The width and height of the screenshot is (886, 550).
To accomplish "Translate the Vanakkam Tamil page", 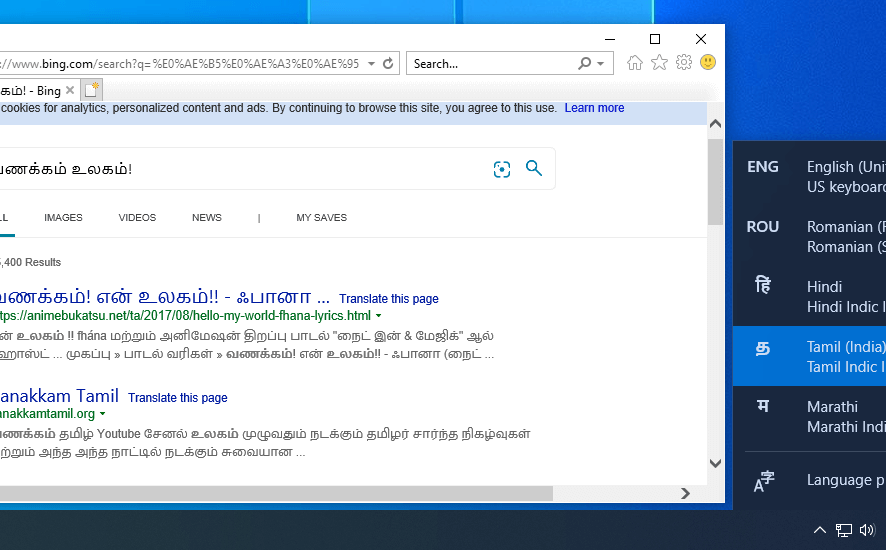I will coord(177,397).
